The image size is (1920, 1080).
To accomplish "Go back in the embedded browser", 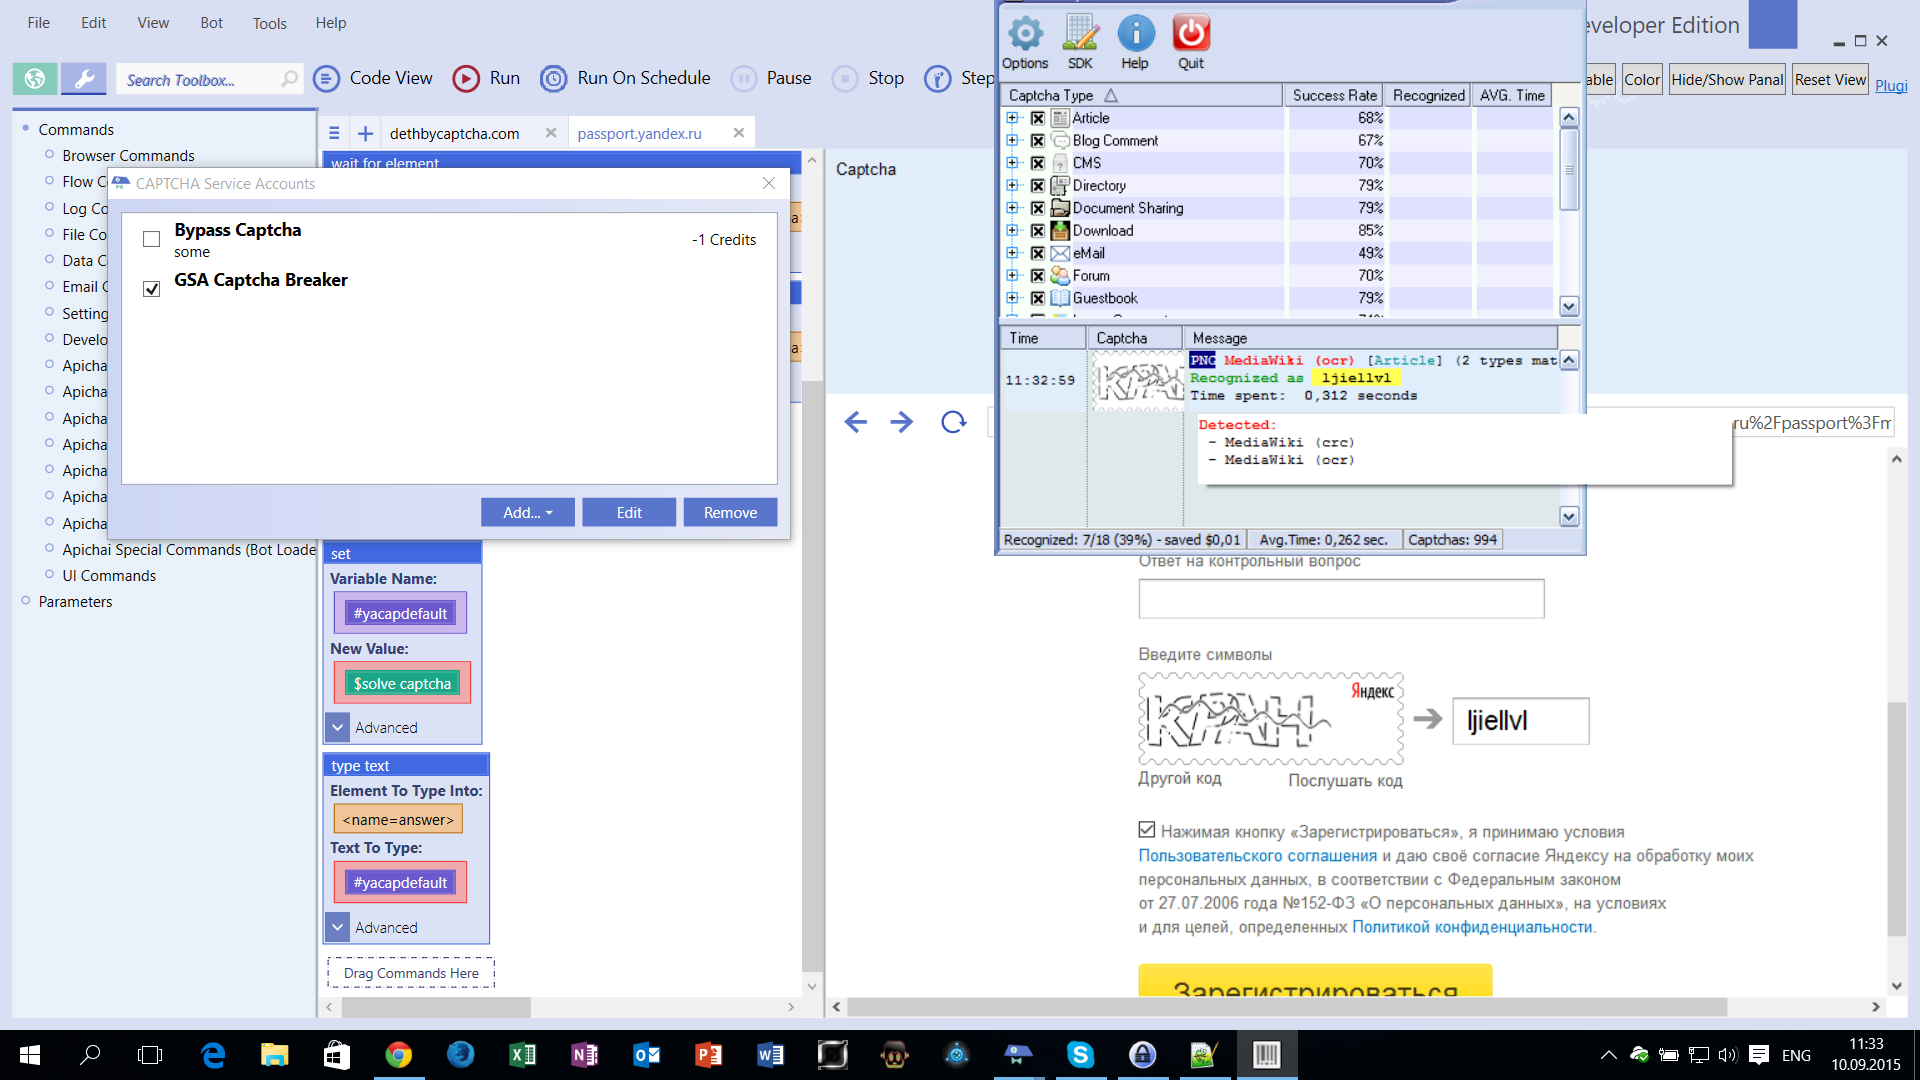I will (855, 422).
